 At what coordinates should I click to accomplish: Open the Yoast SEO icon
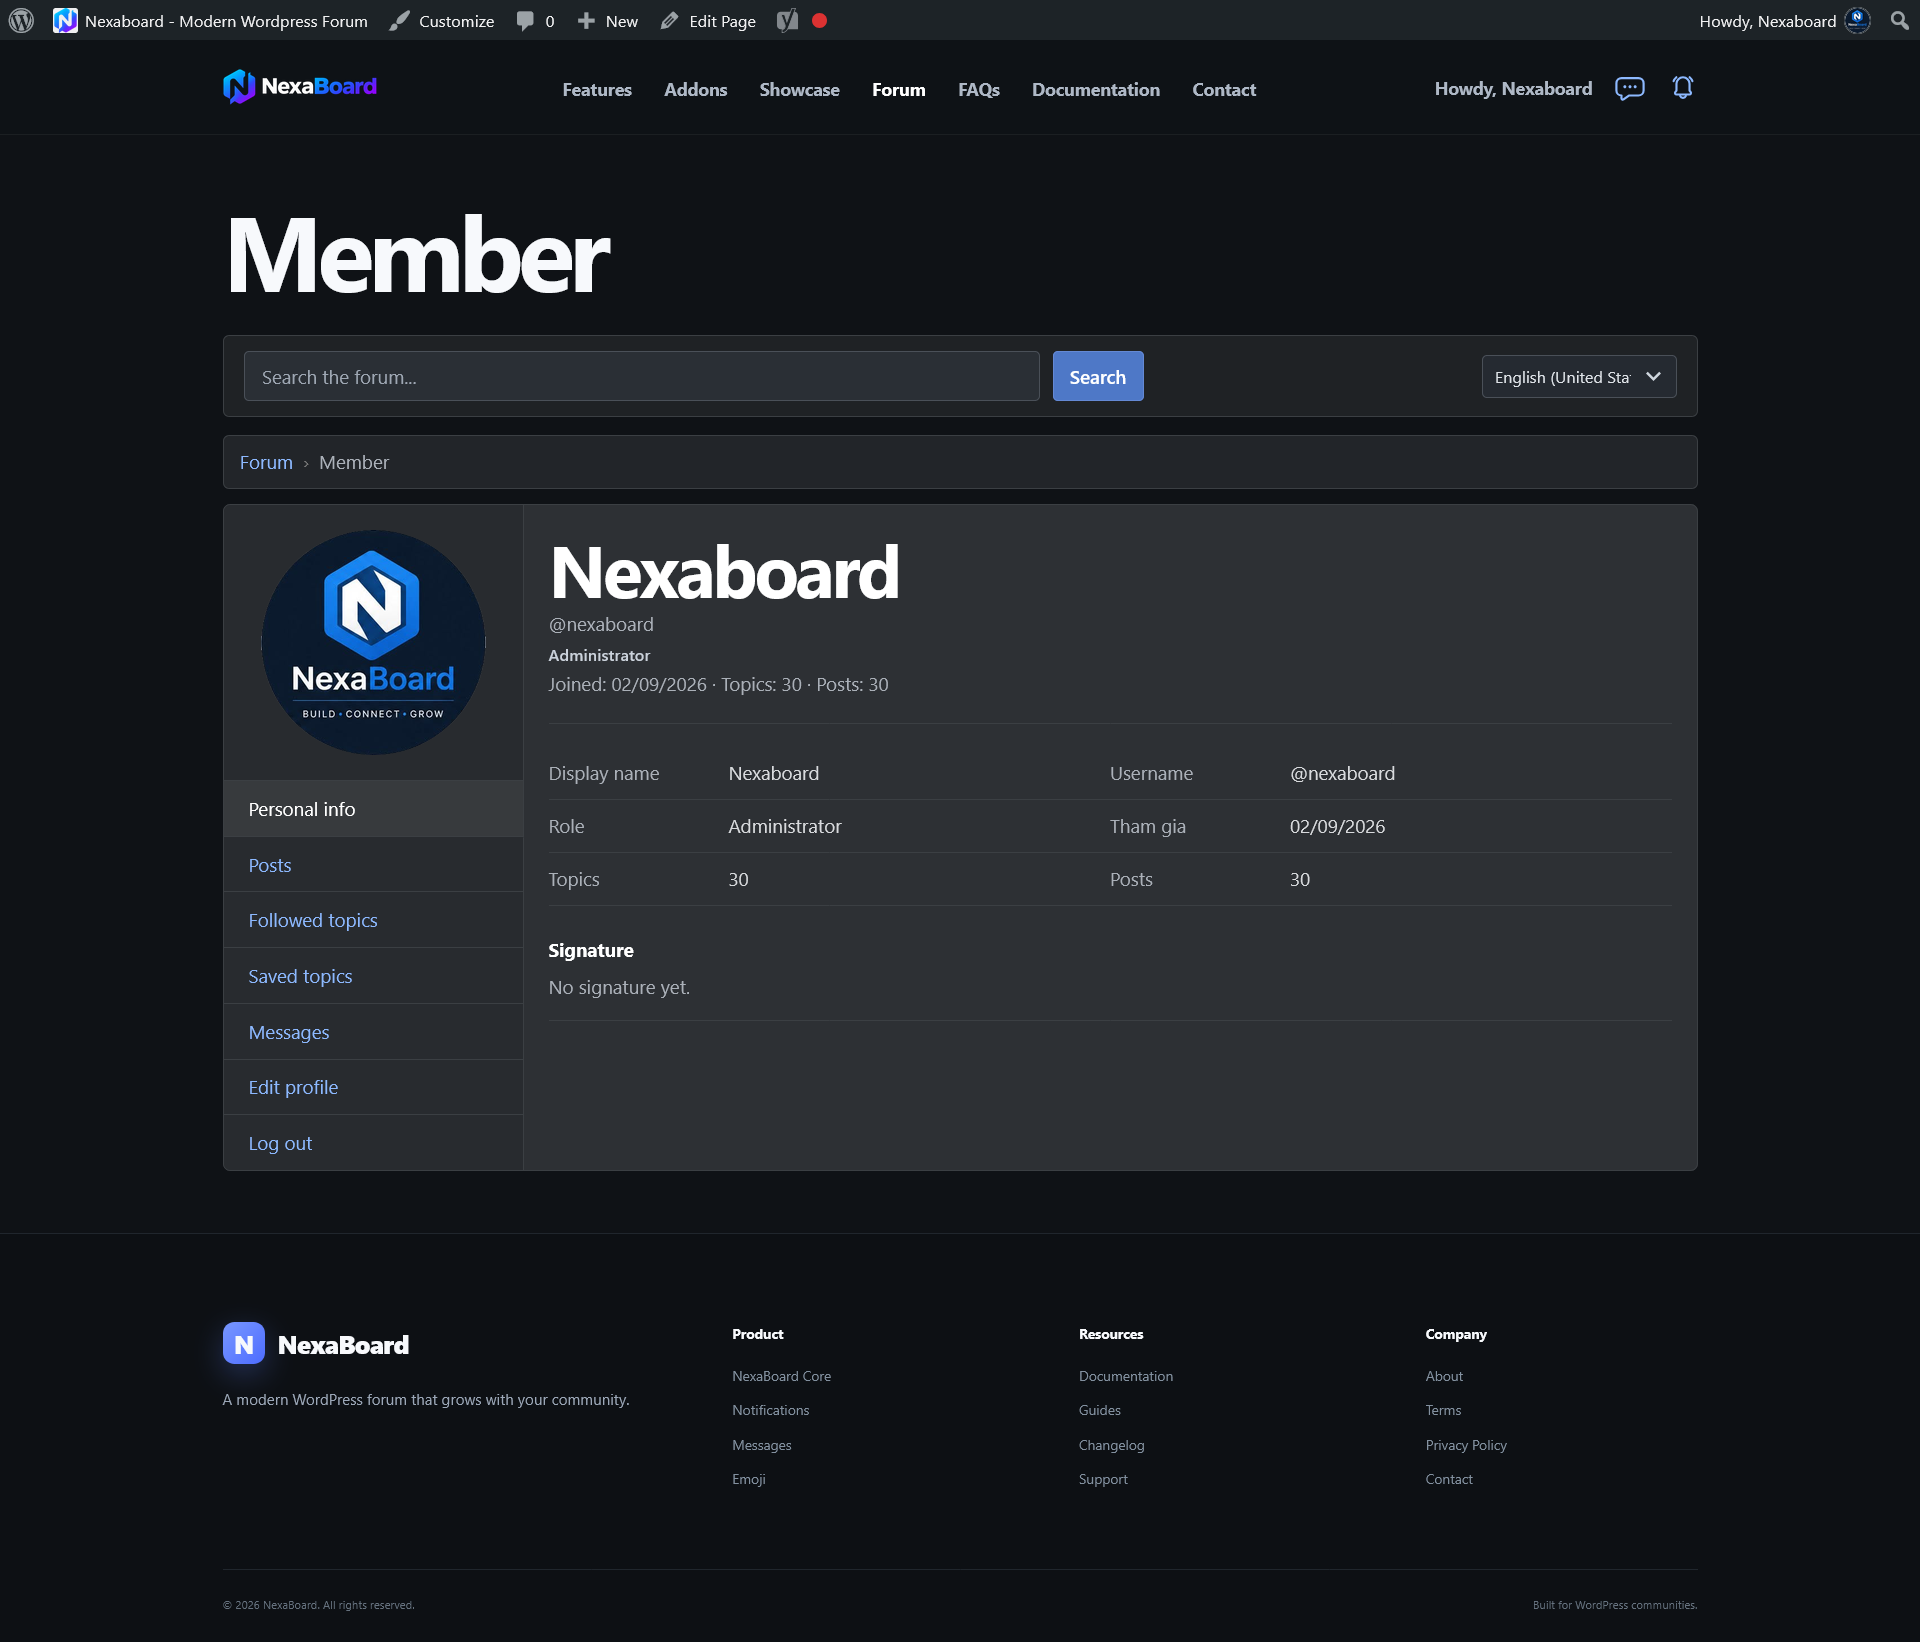coord(788,20)
